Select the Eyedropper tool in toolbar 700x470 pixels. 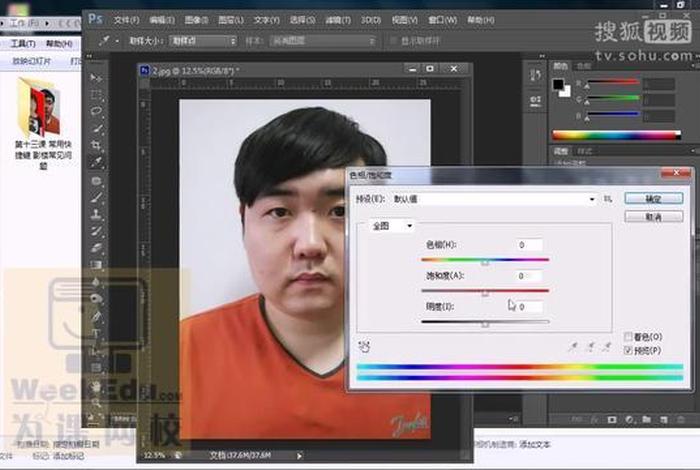96,162
